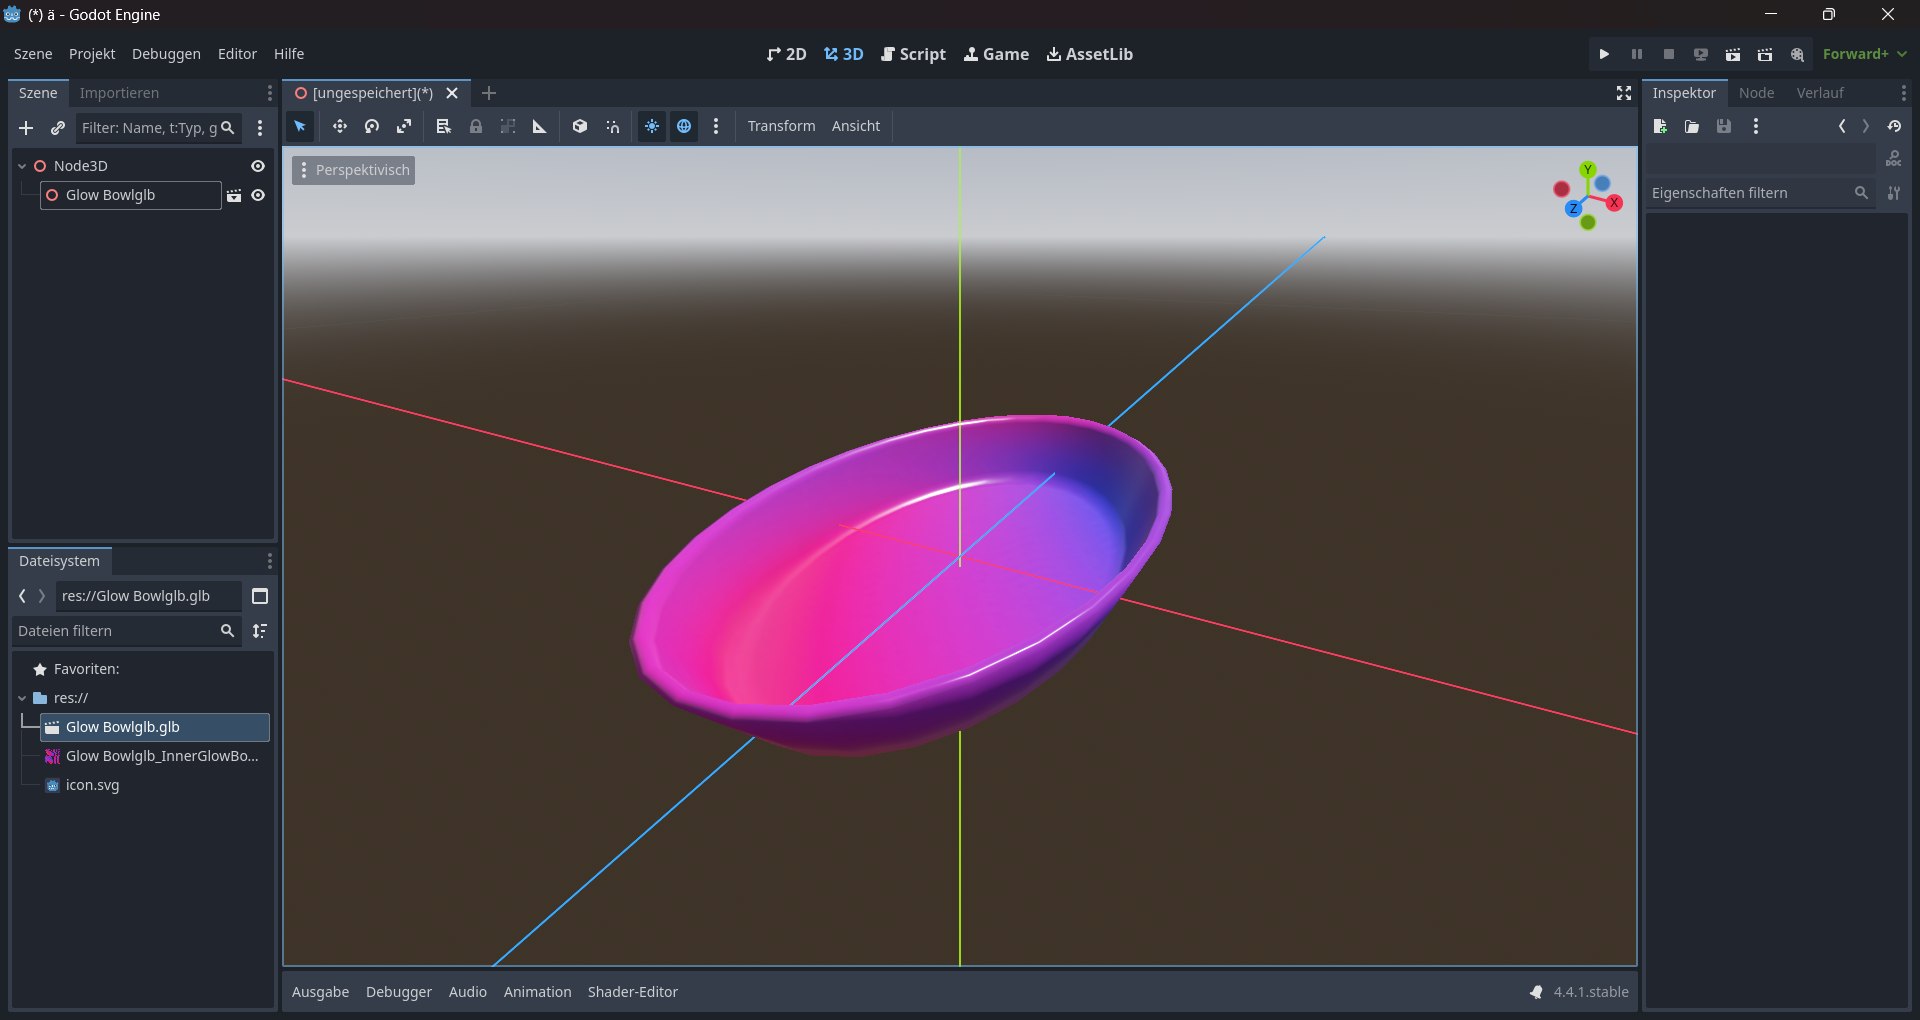This screenshot has width=1920, height=1020.
Task: Hide Node3D with its eye icon
Action: pyautogui.click(x=258, y=166)
